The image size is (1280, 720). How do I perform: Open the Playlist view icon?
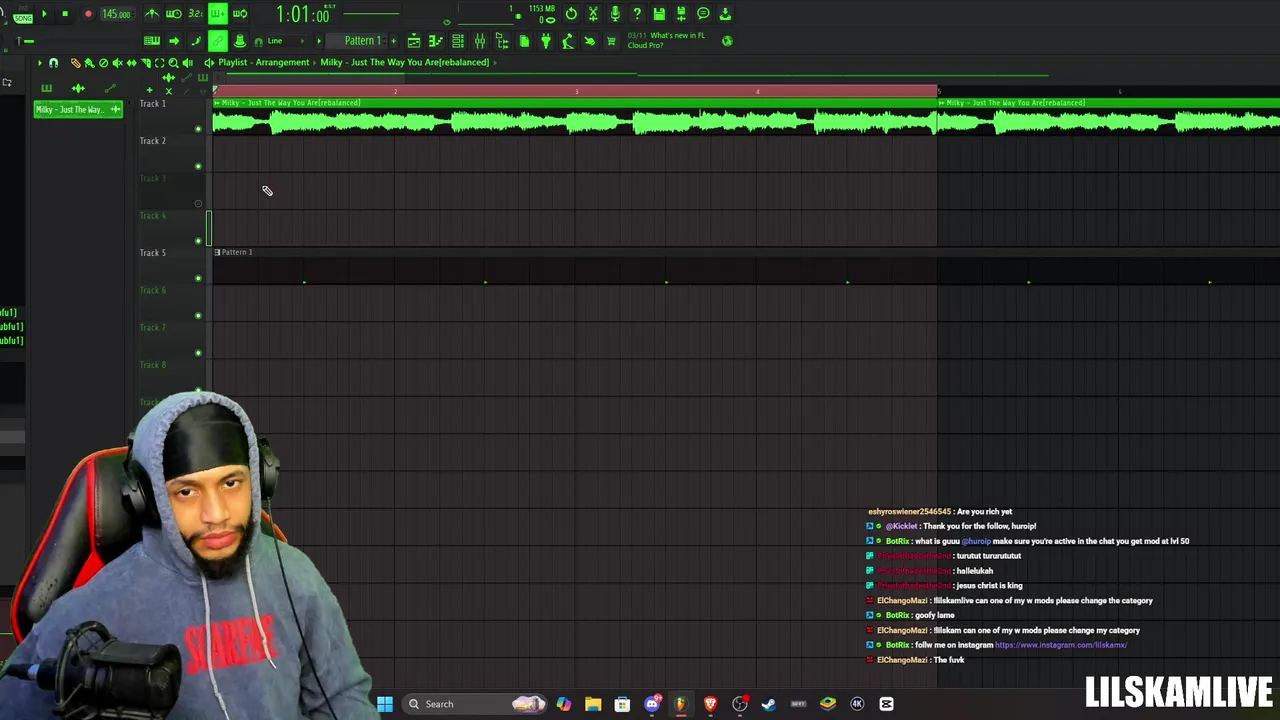(414, 41)
